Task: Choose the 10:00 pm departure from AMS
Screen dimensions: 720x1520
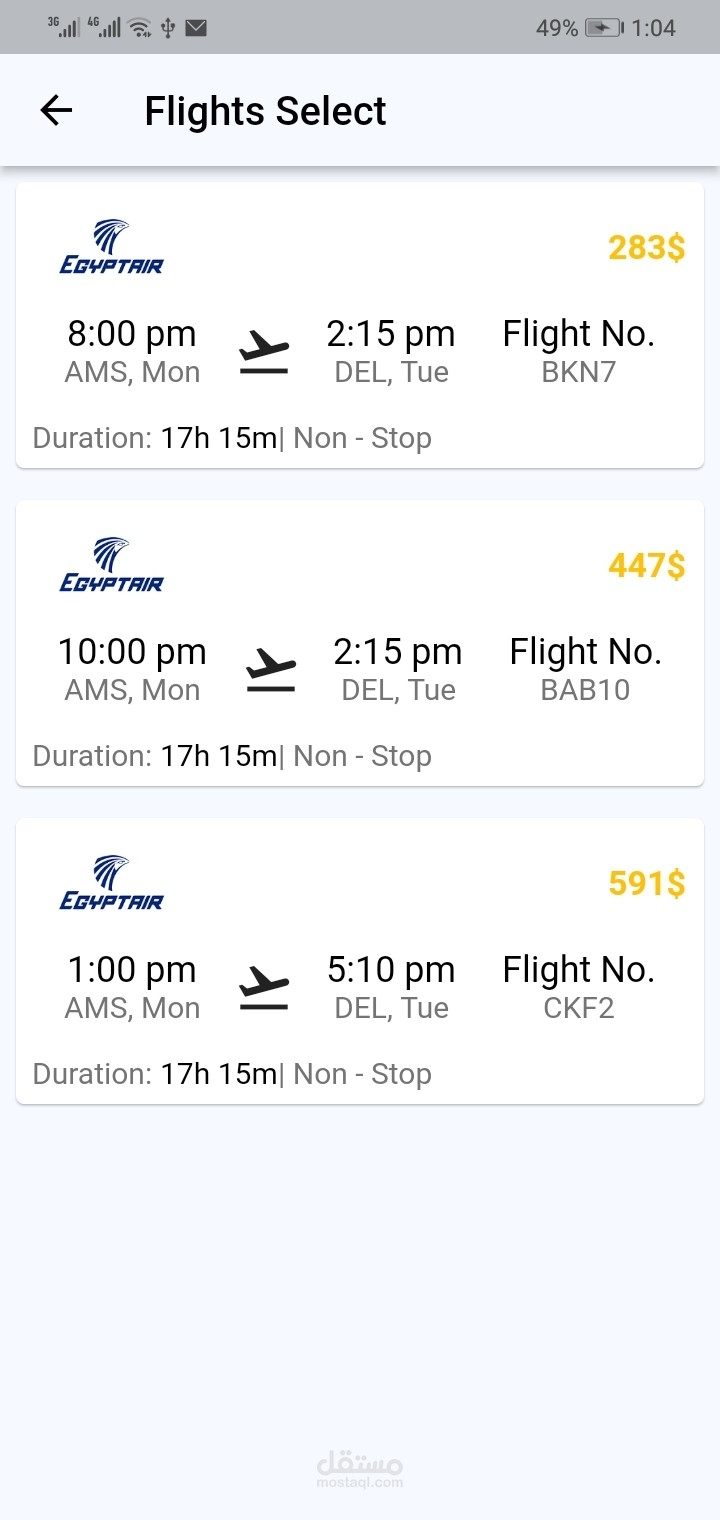Action: point(132,652)
